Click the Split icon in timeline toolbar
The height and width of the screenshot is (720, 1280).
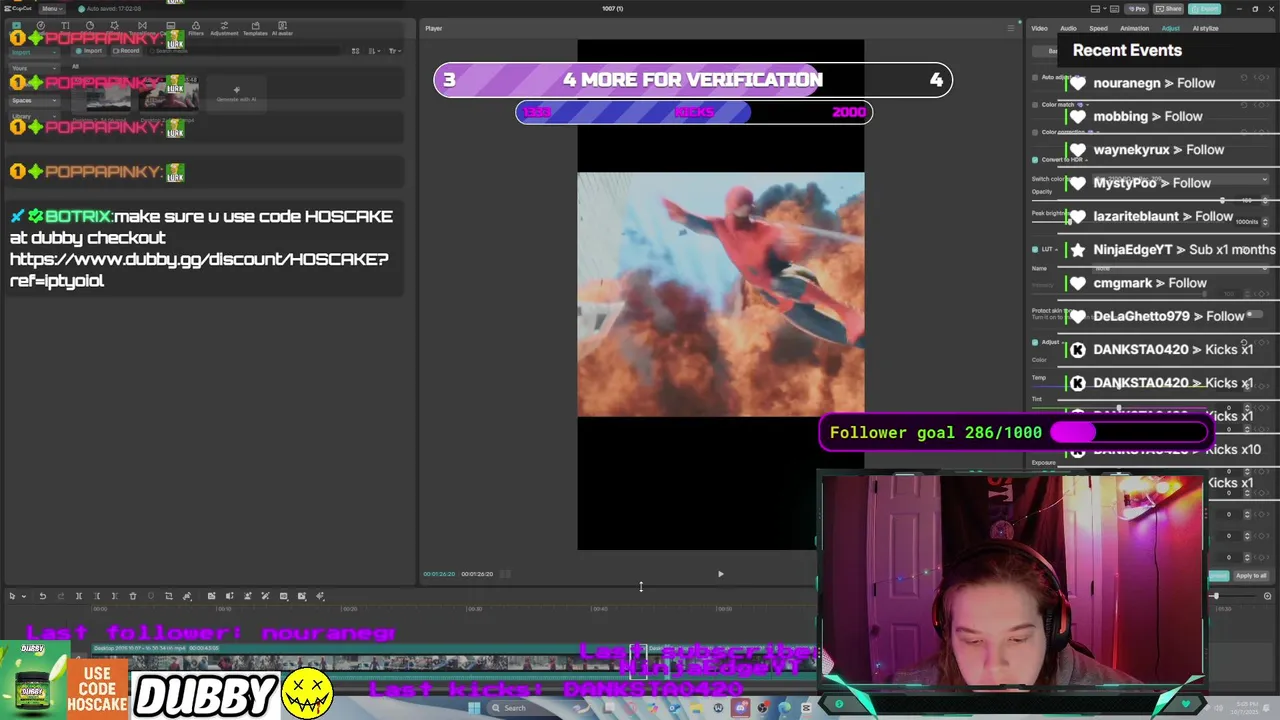pos(79,596)
